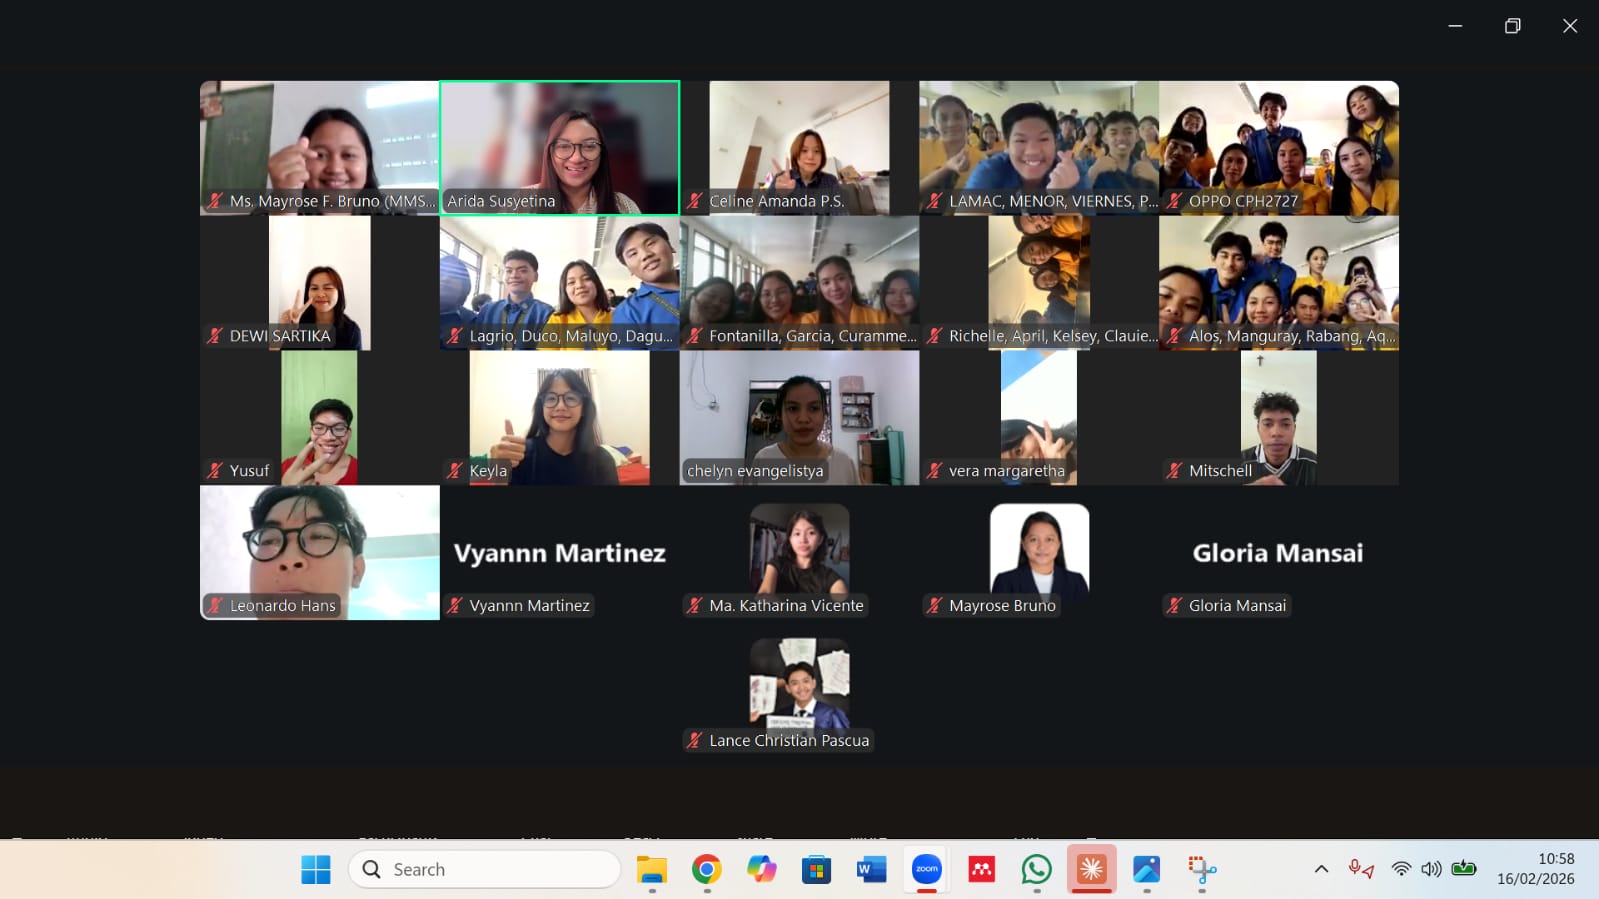Image resolution: width=1599 pixels, height=899 pixels.
Task: Open the Snipping Tool taskbar icon
Action: [x=1201, y=869]
